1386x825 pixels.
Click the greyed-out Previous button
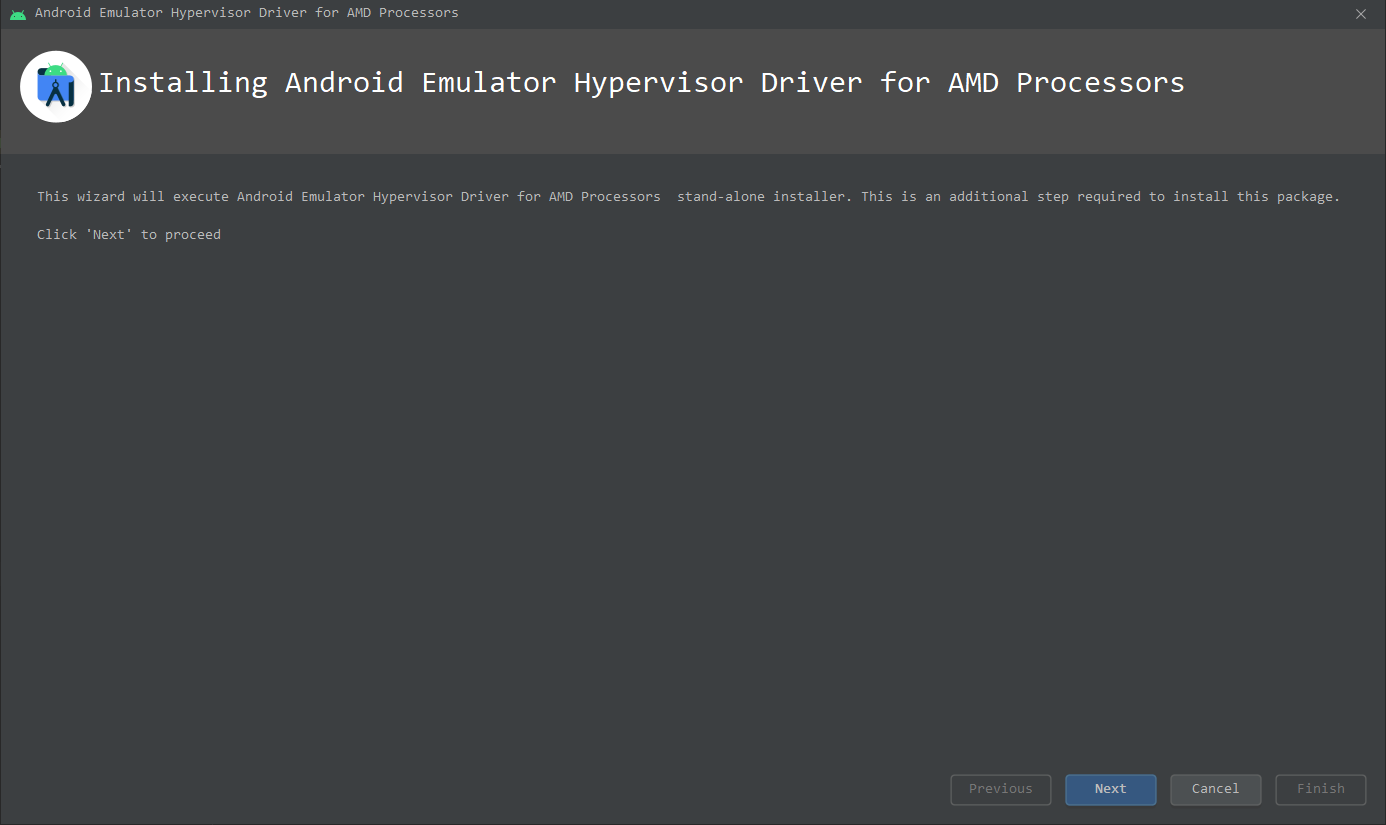(x=1000, y=789)
